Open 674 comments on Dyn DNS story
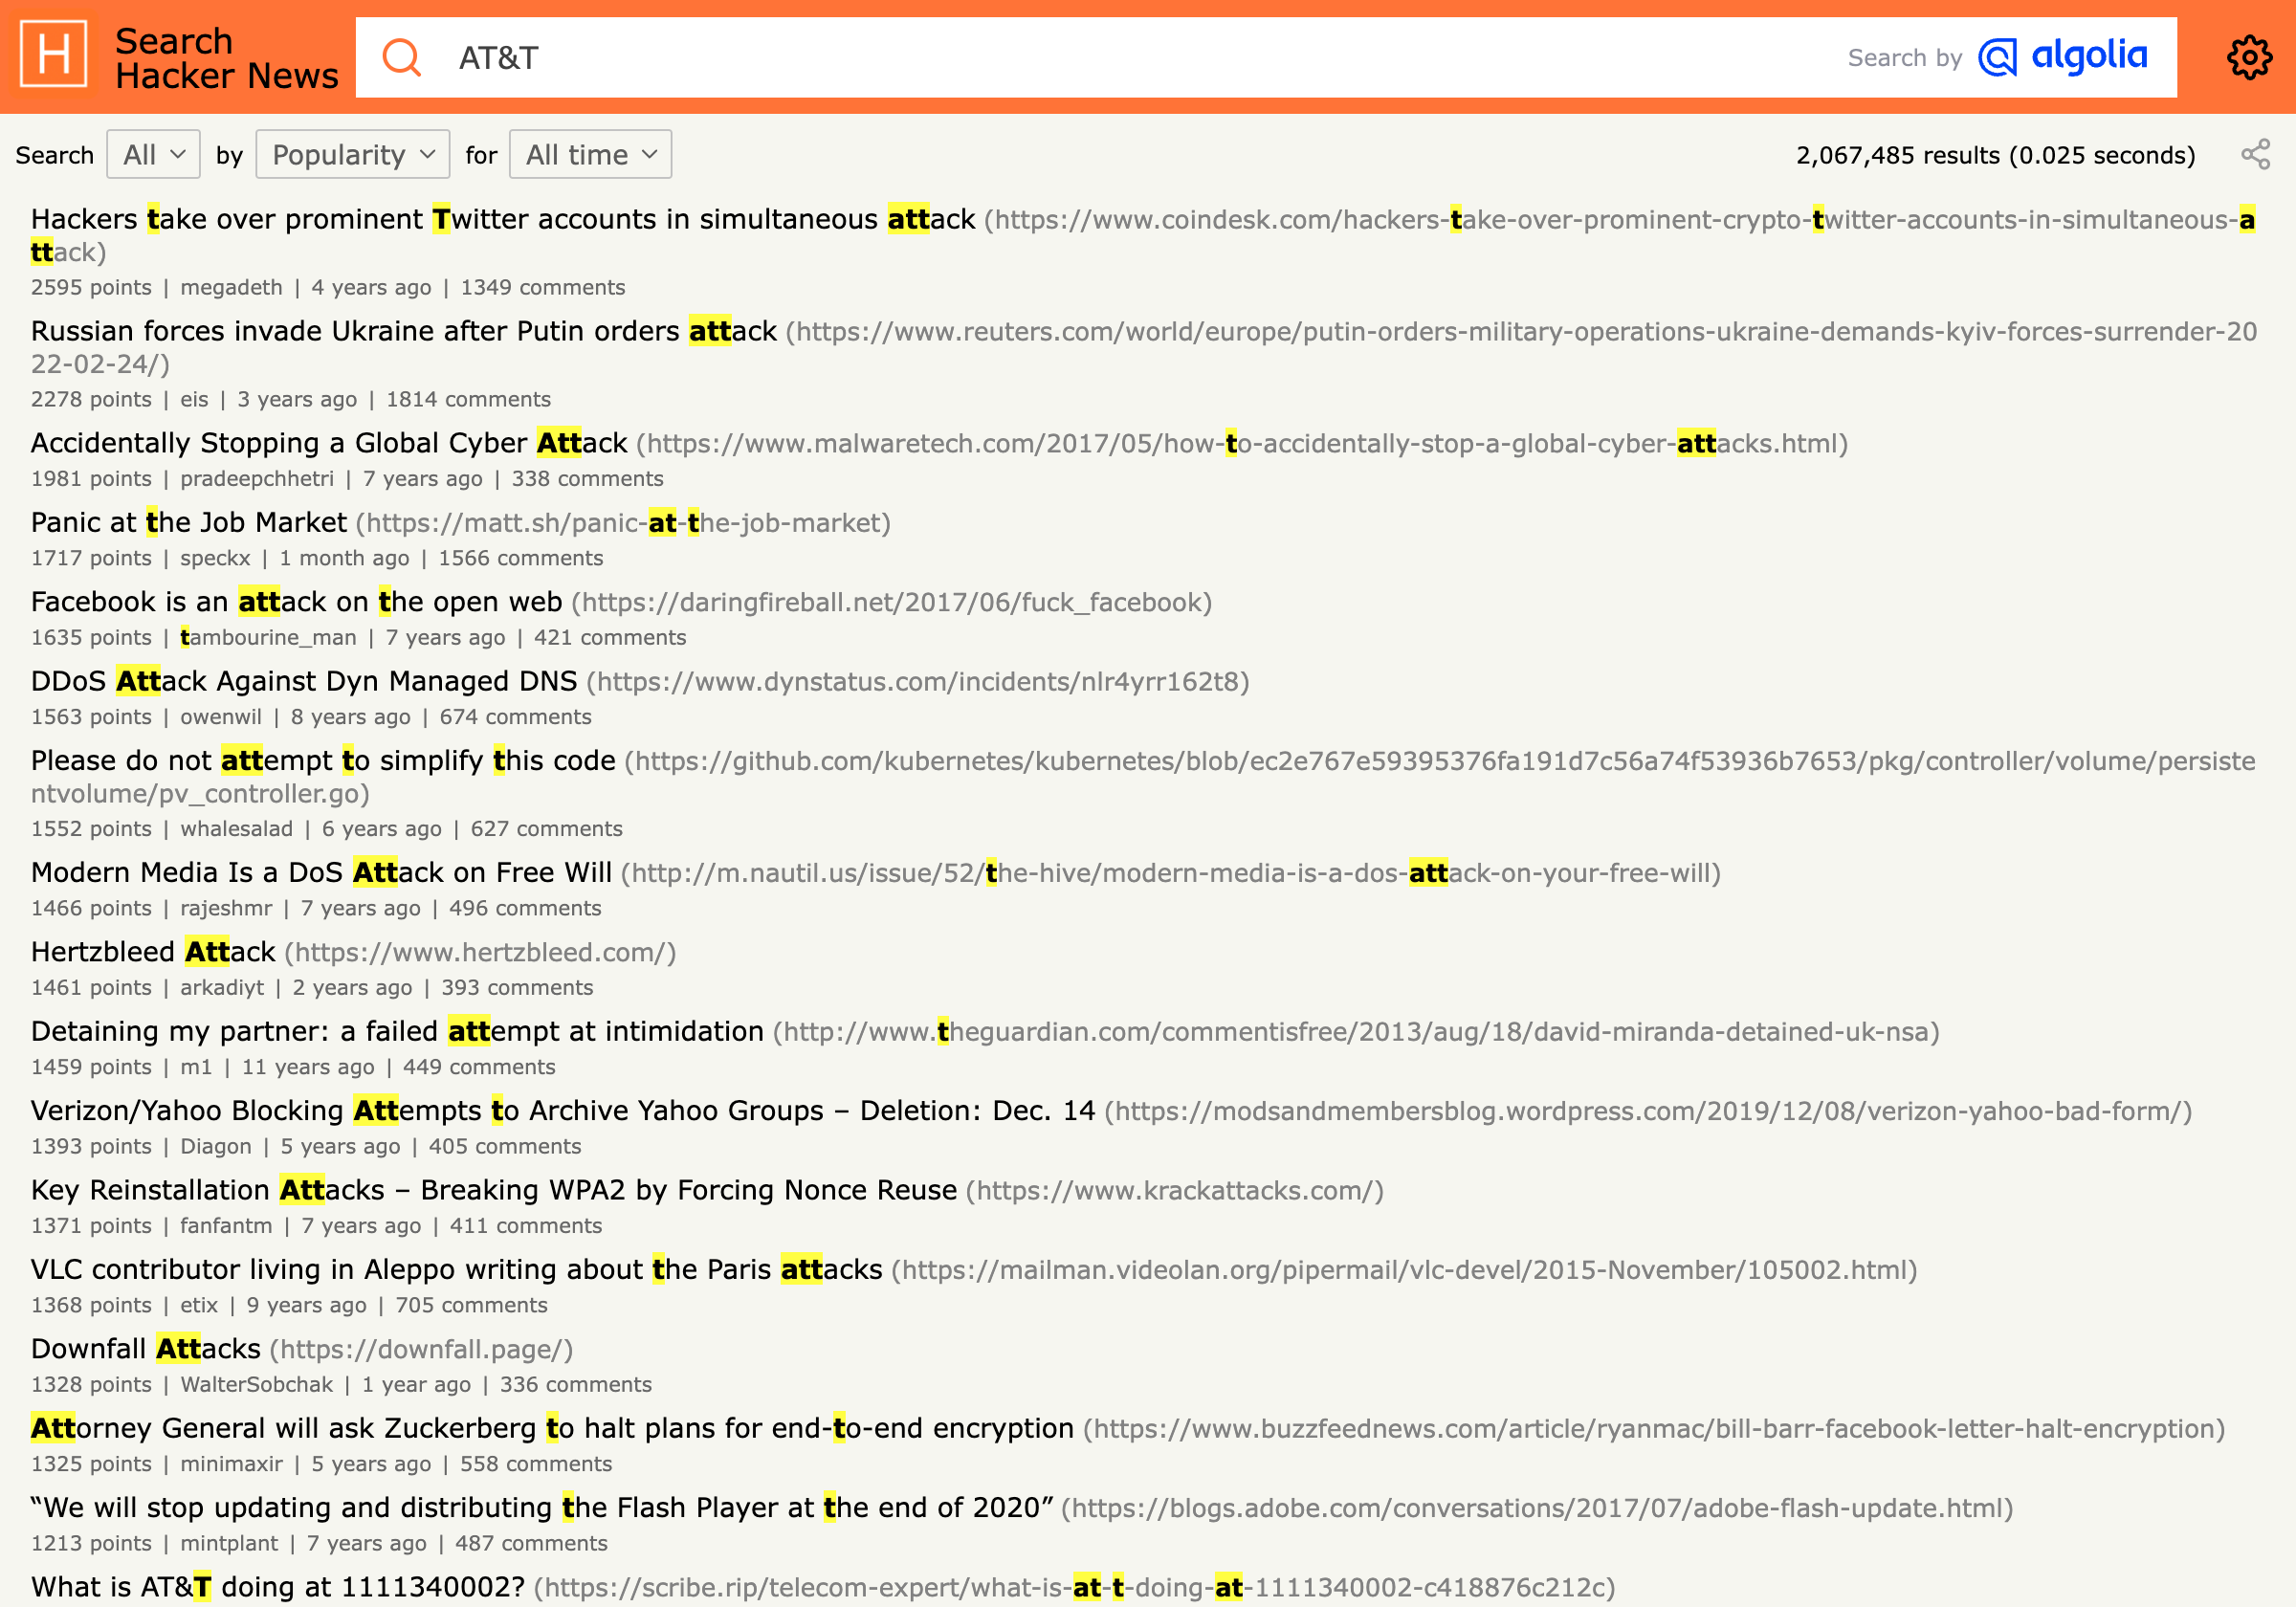2296x1607 pixels. 515,716
